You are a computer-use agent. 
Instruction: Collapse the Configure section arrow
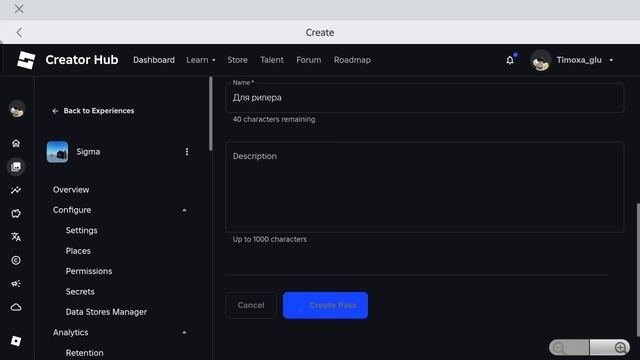184,210
